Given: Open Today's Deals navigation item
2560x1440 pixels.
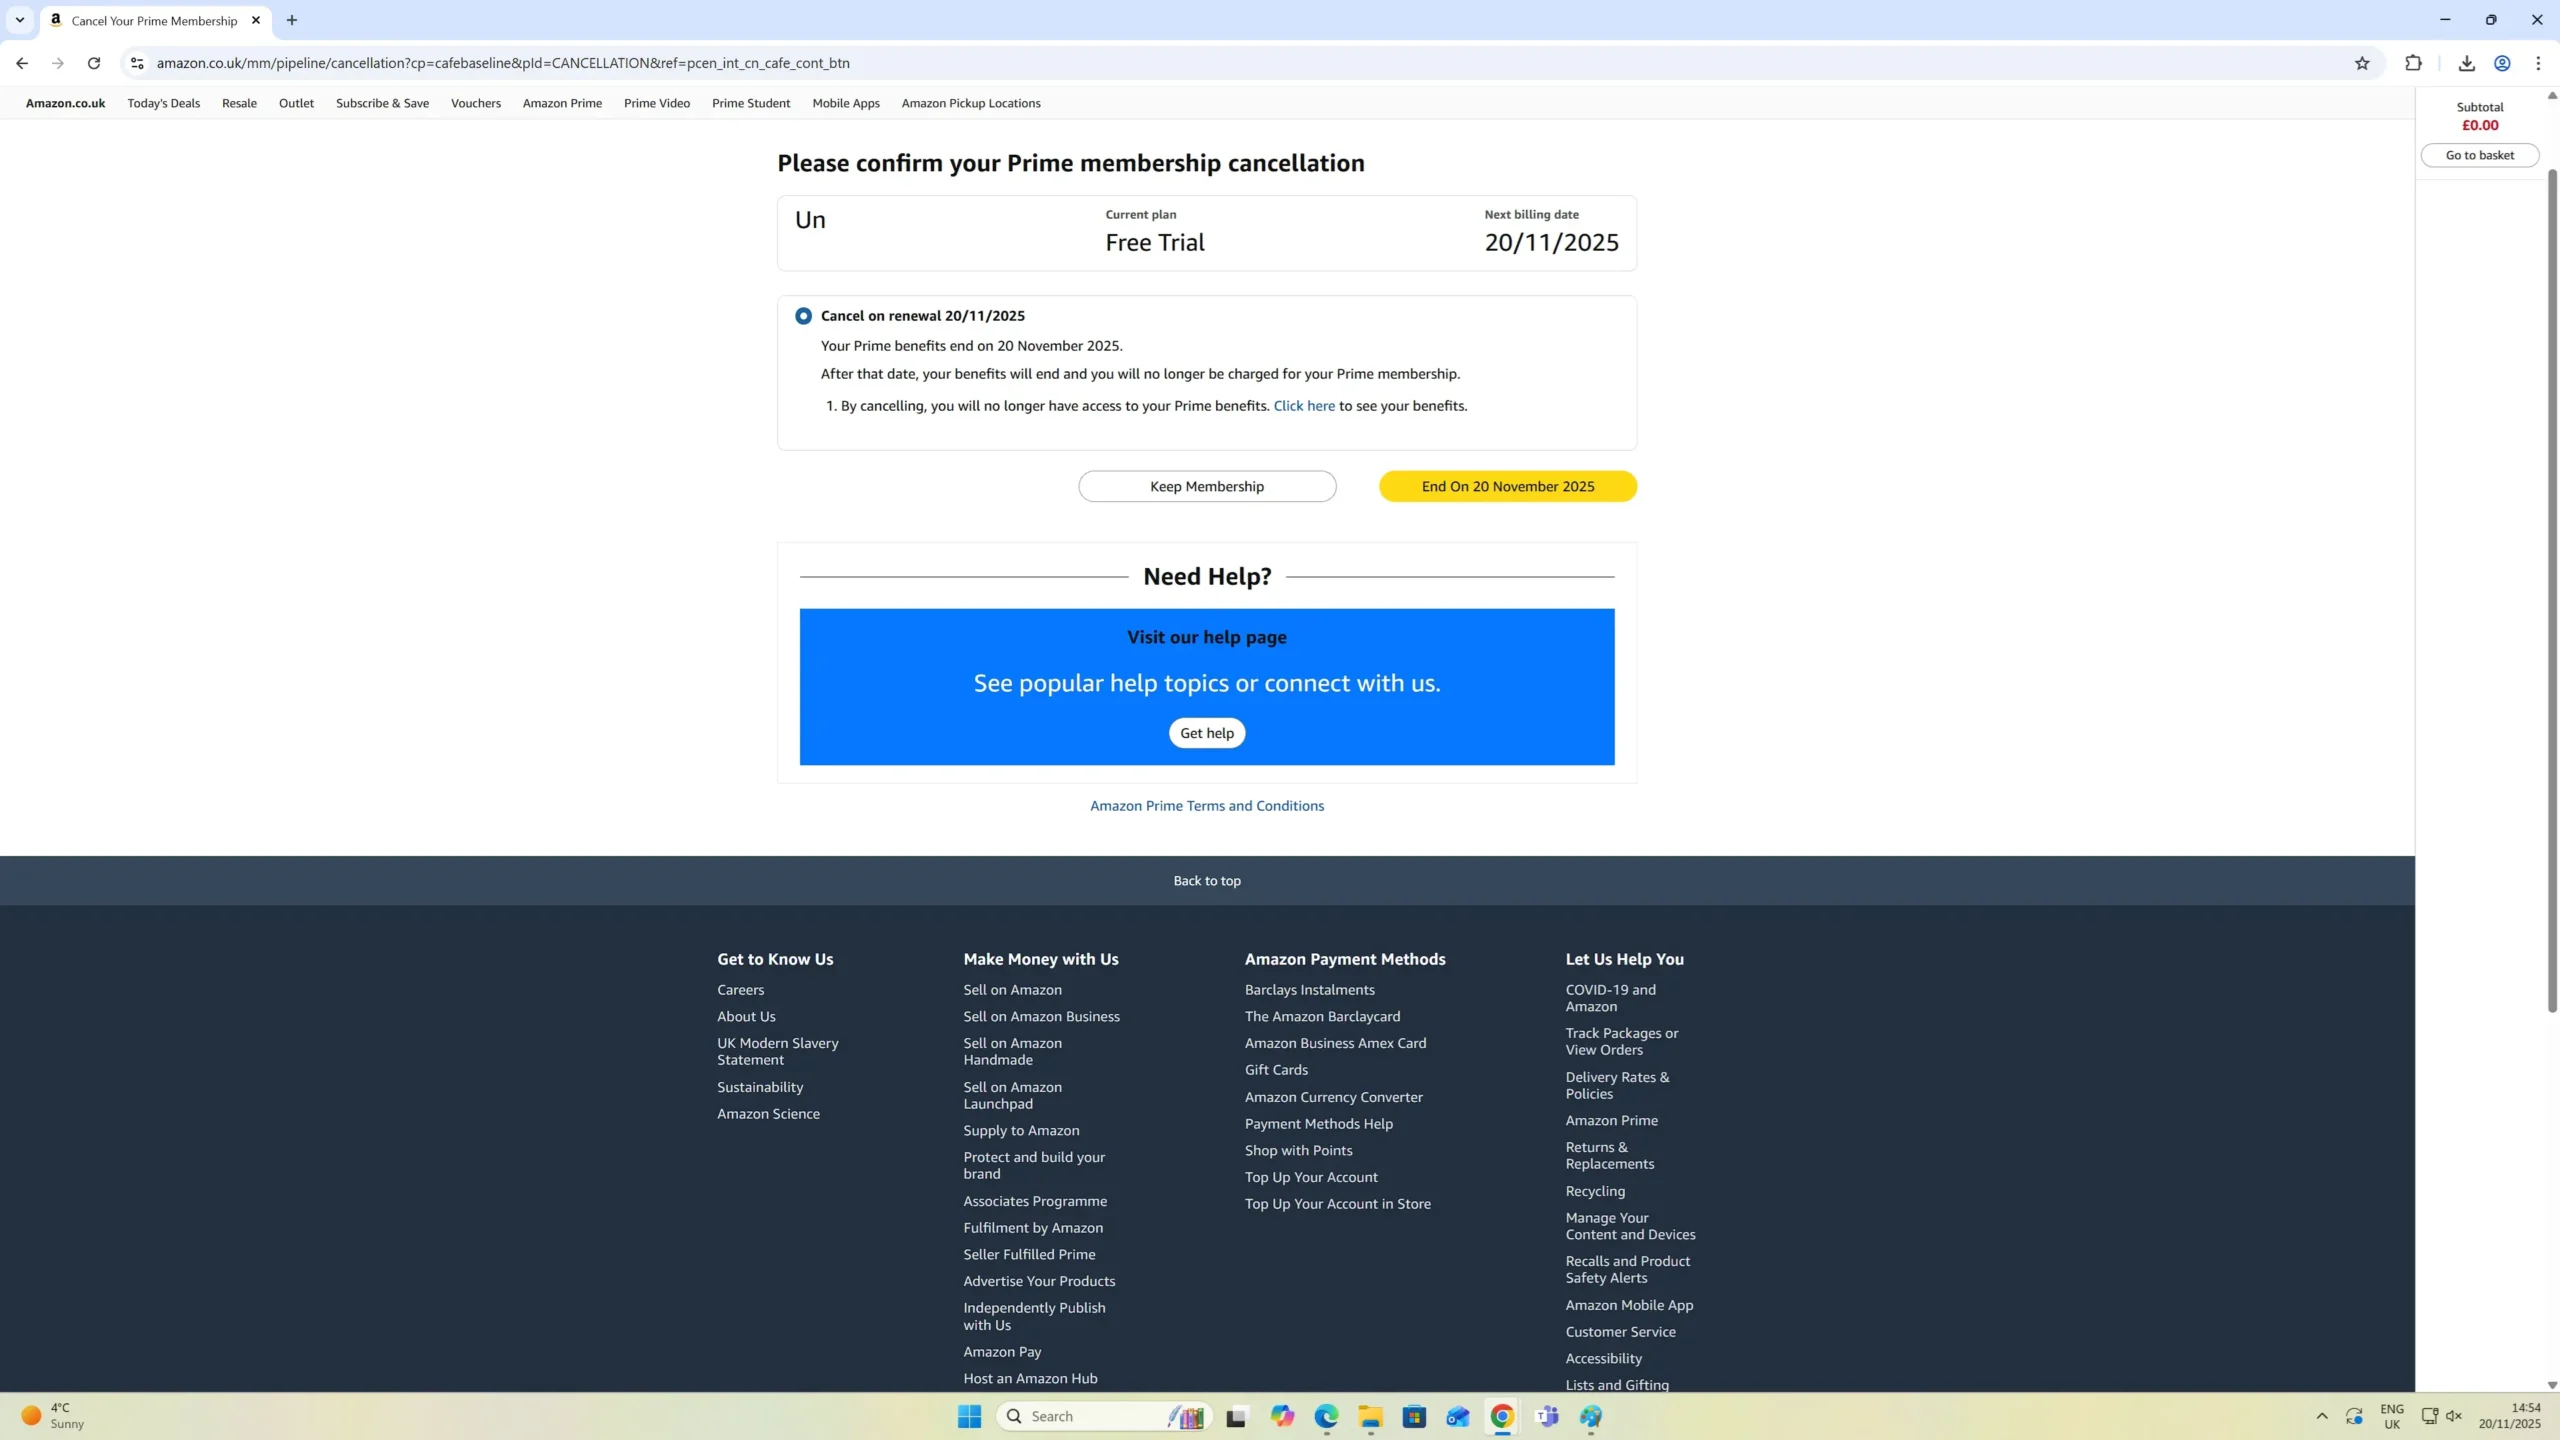Looking at the screenshot, I should point(163,103).
